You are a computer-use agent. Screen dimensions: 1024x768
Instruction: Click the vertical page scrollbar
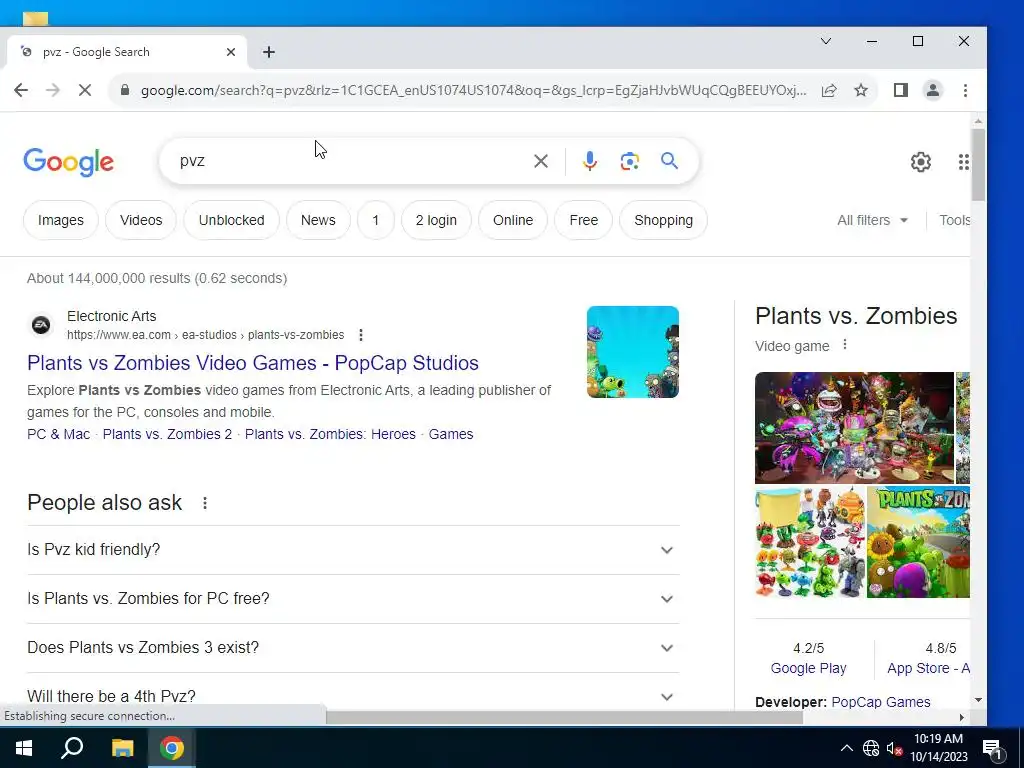[x=978, y=165]
